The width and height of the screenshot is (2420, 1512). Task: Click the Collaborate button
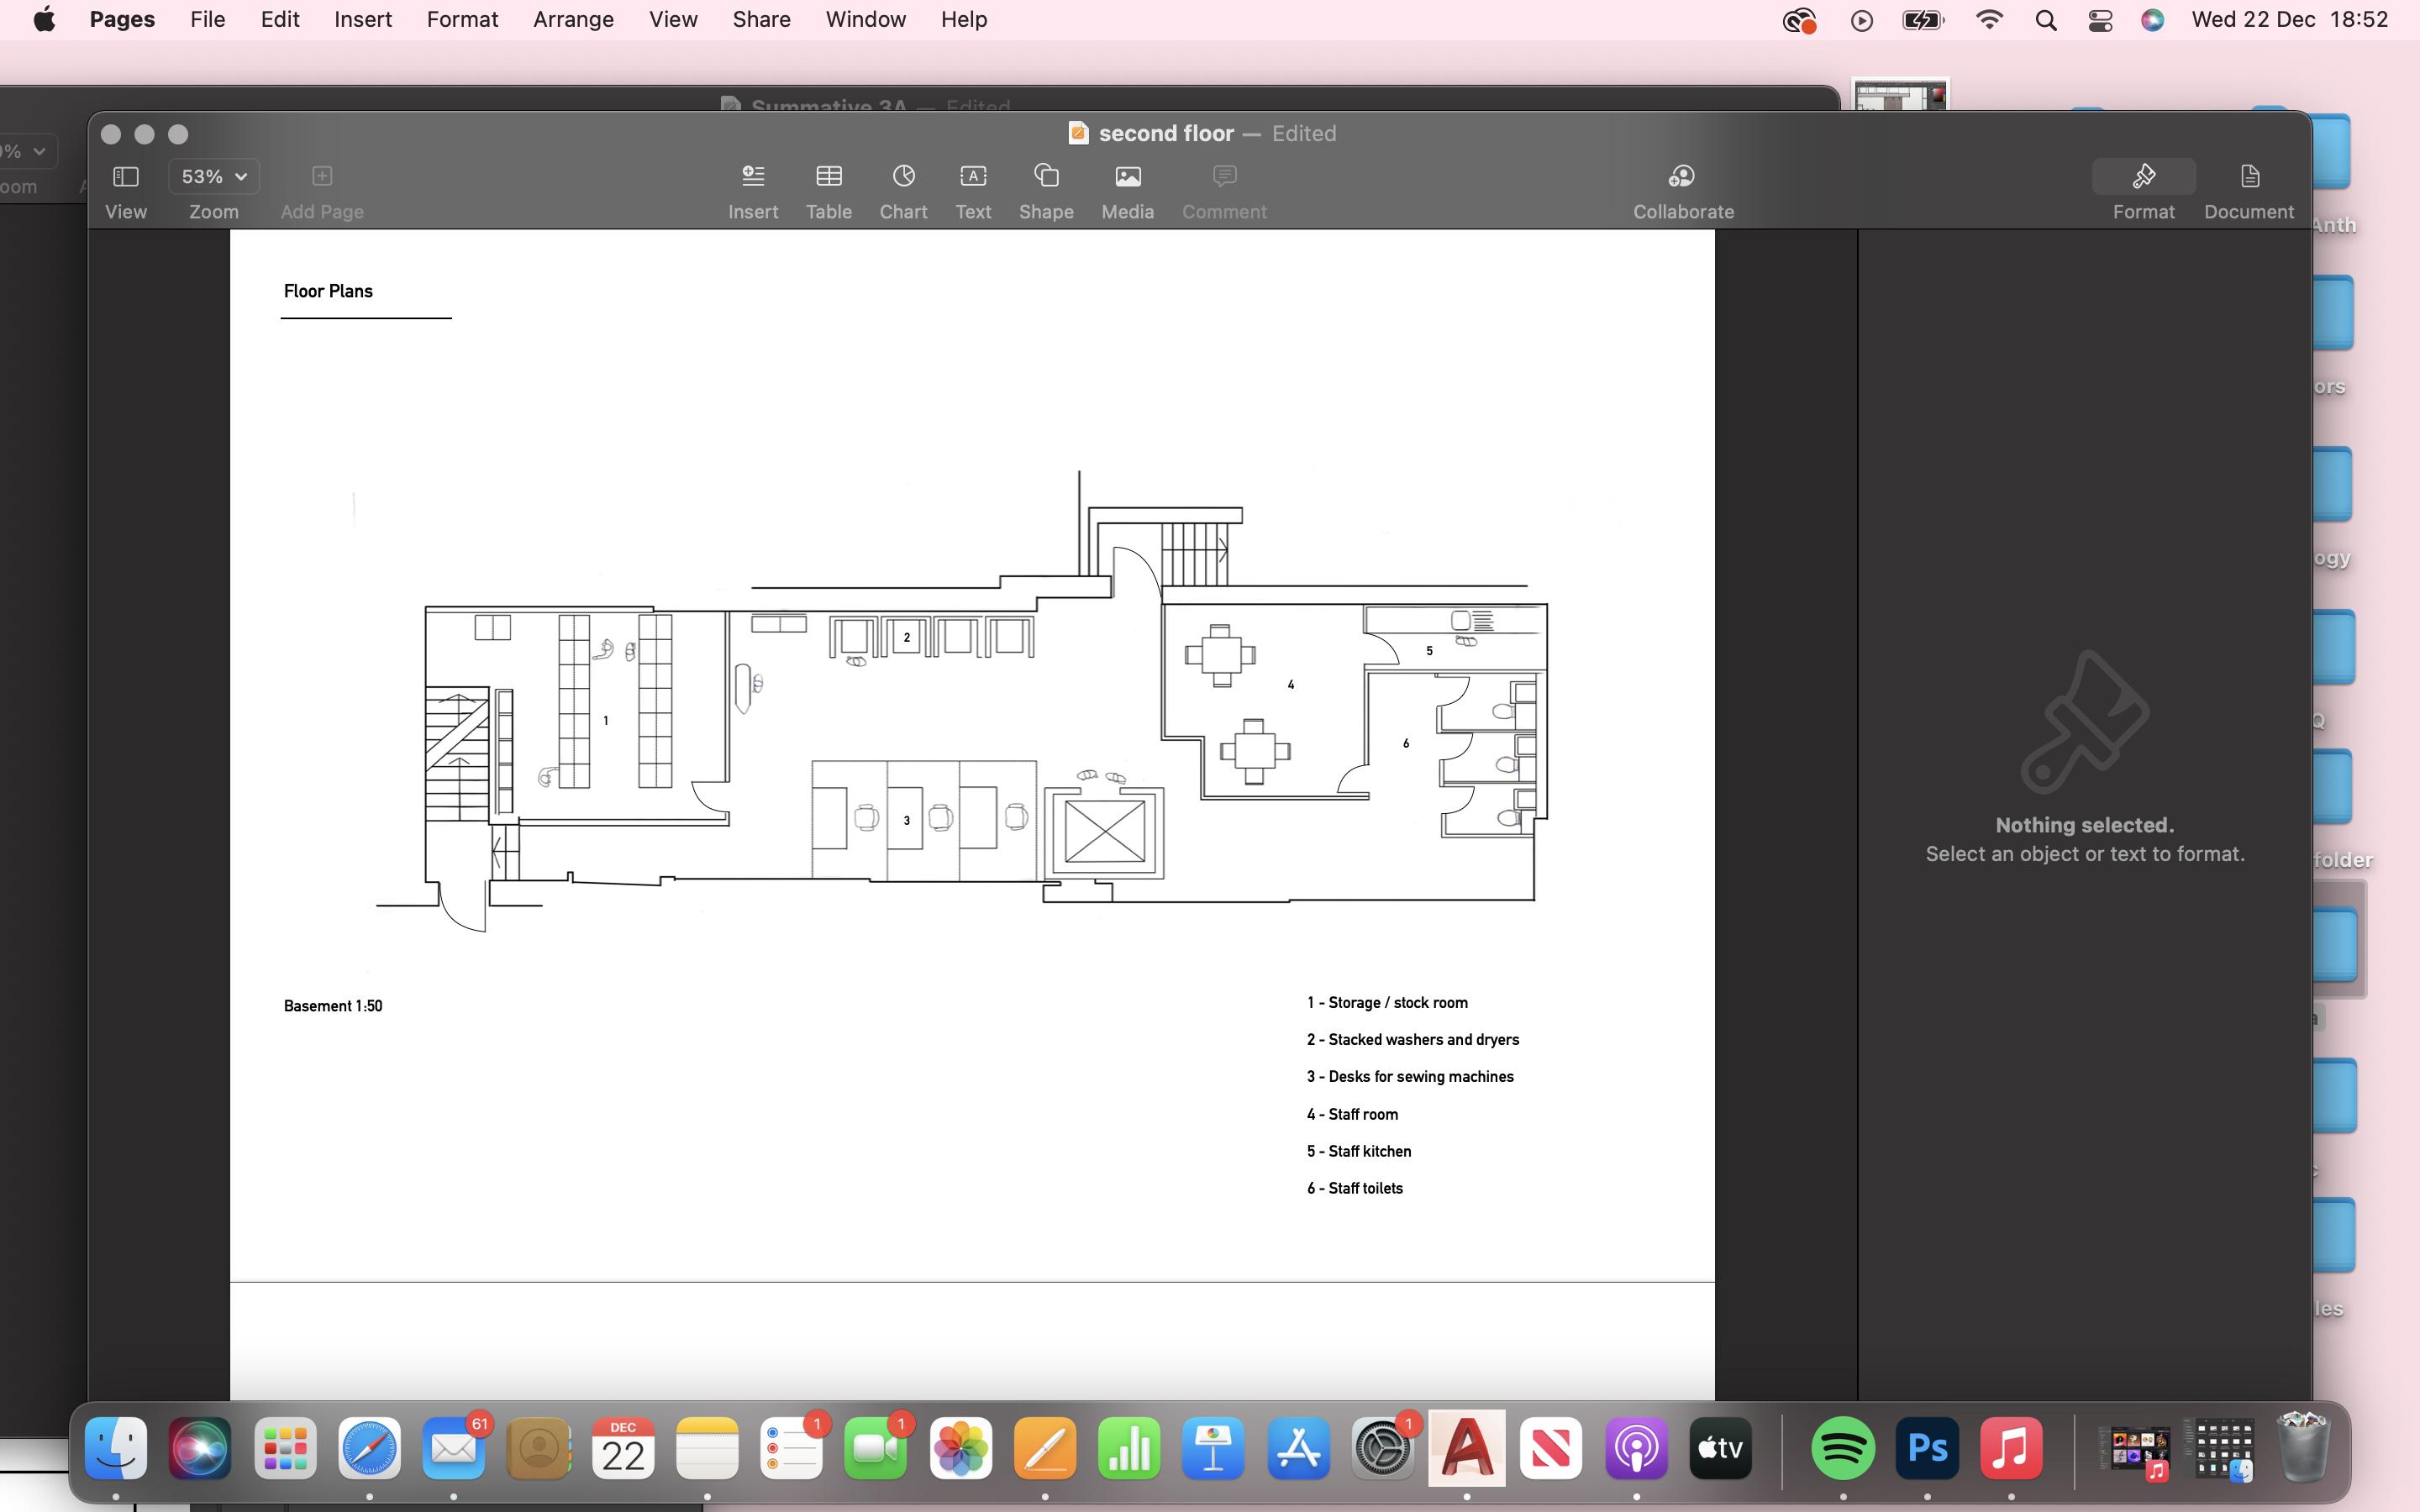(x=1682, y=178)
